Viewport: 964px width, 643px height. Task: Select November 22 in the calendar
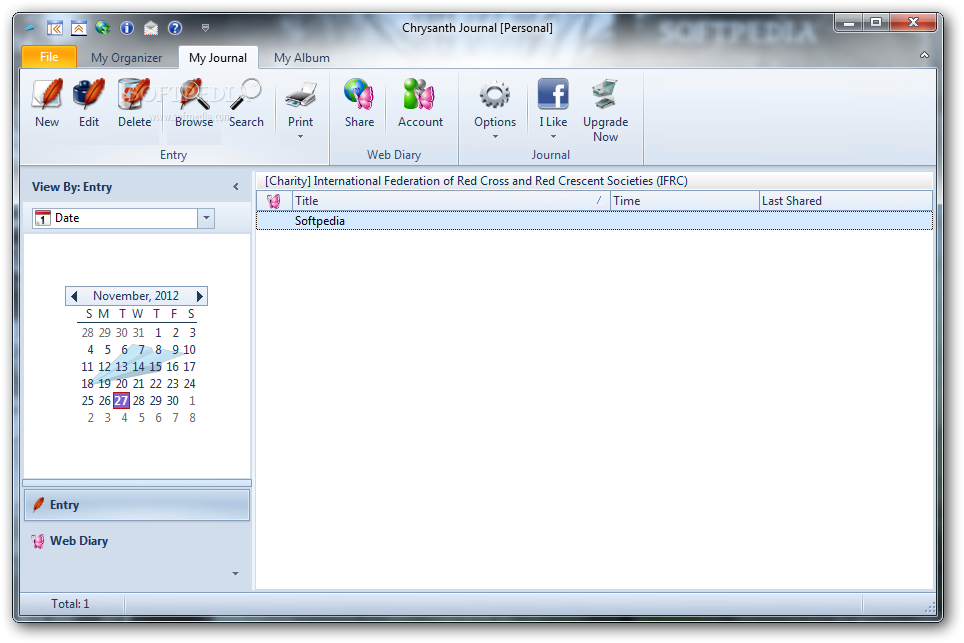[x=156, y=384]
